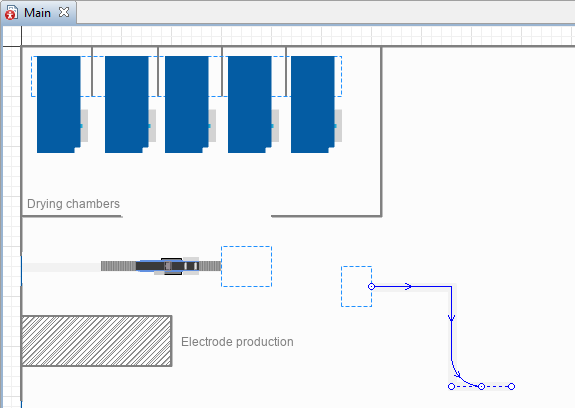The image size is (575, 408).
Task: Select the hatched electrode production rectangle
Action: [x=97, y=341]
